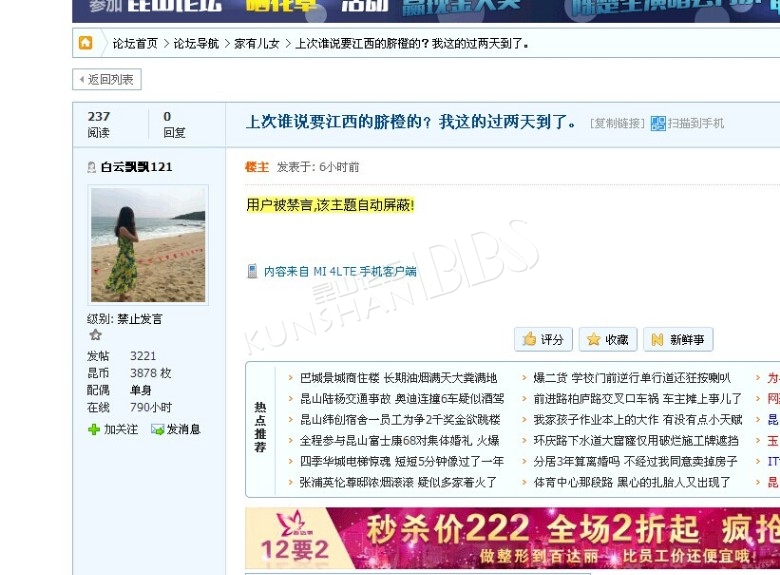Click the 收藏 star button
The width and height of the screenshot is (780, 575).
click(x=607, y=340)
